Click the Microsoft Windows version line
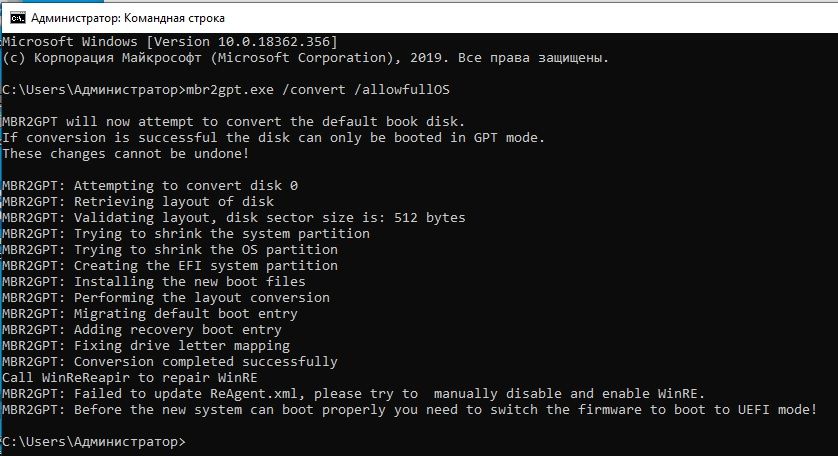This screenshot has width=838, height=456. (170, 41)
